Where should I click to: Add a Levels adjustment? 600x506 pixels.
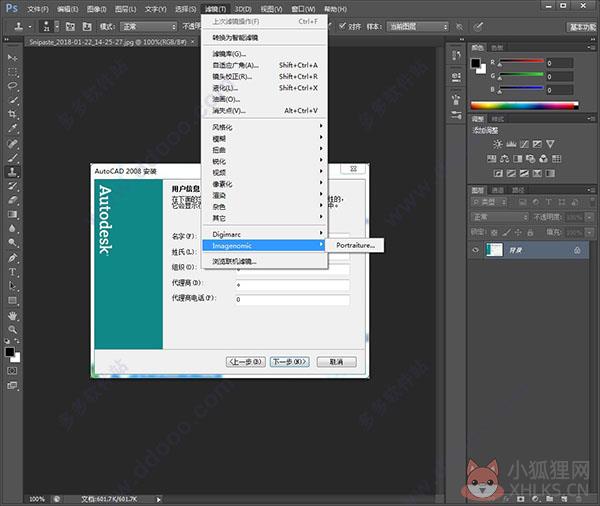[511, 144]
